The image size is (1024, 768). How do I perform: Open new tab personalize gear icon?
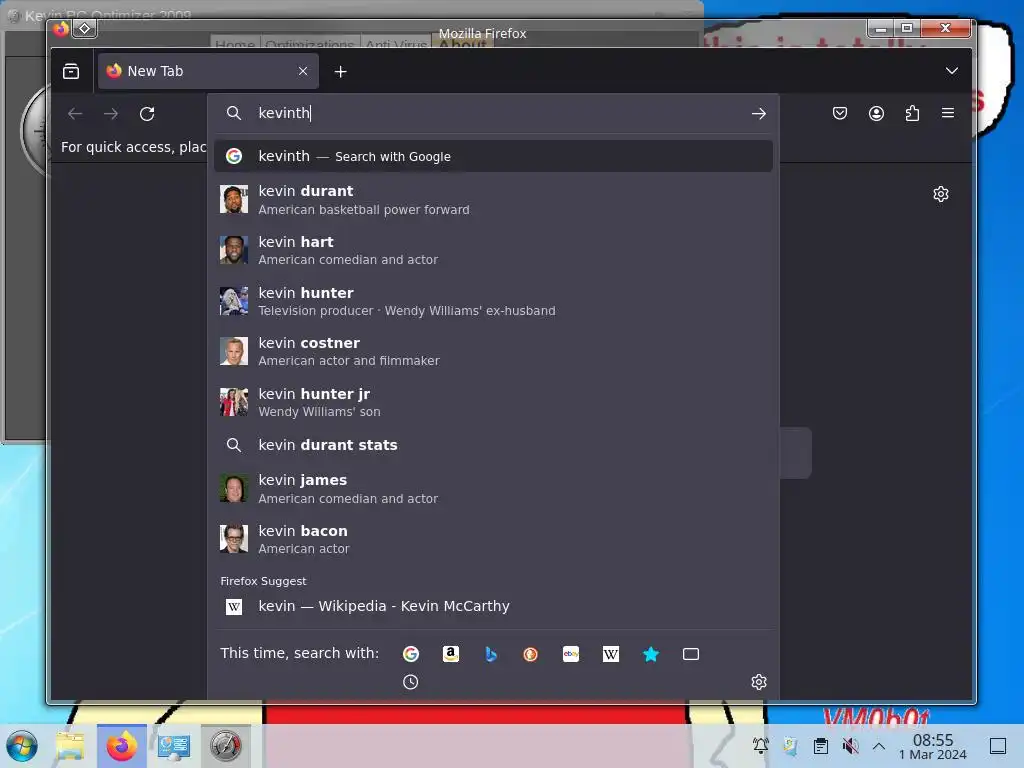(940, 194)
